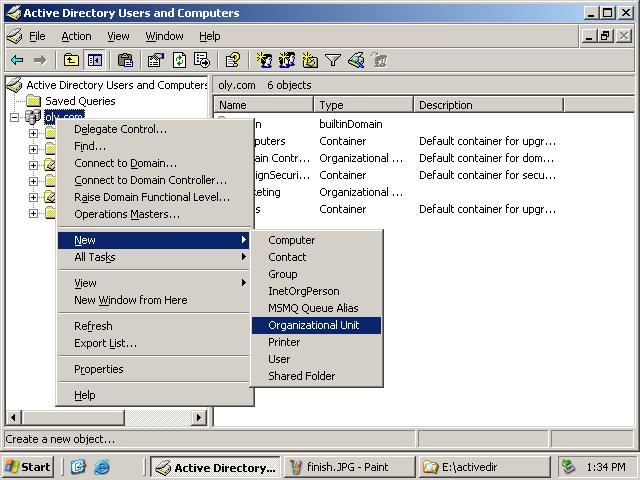The height and width of the screenshot is (480, 640).
Task: Click the greyed Add to group toolbar icon
Action: [380, 60]
